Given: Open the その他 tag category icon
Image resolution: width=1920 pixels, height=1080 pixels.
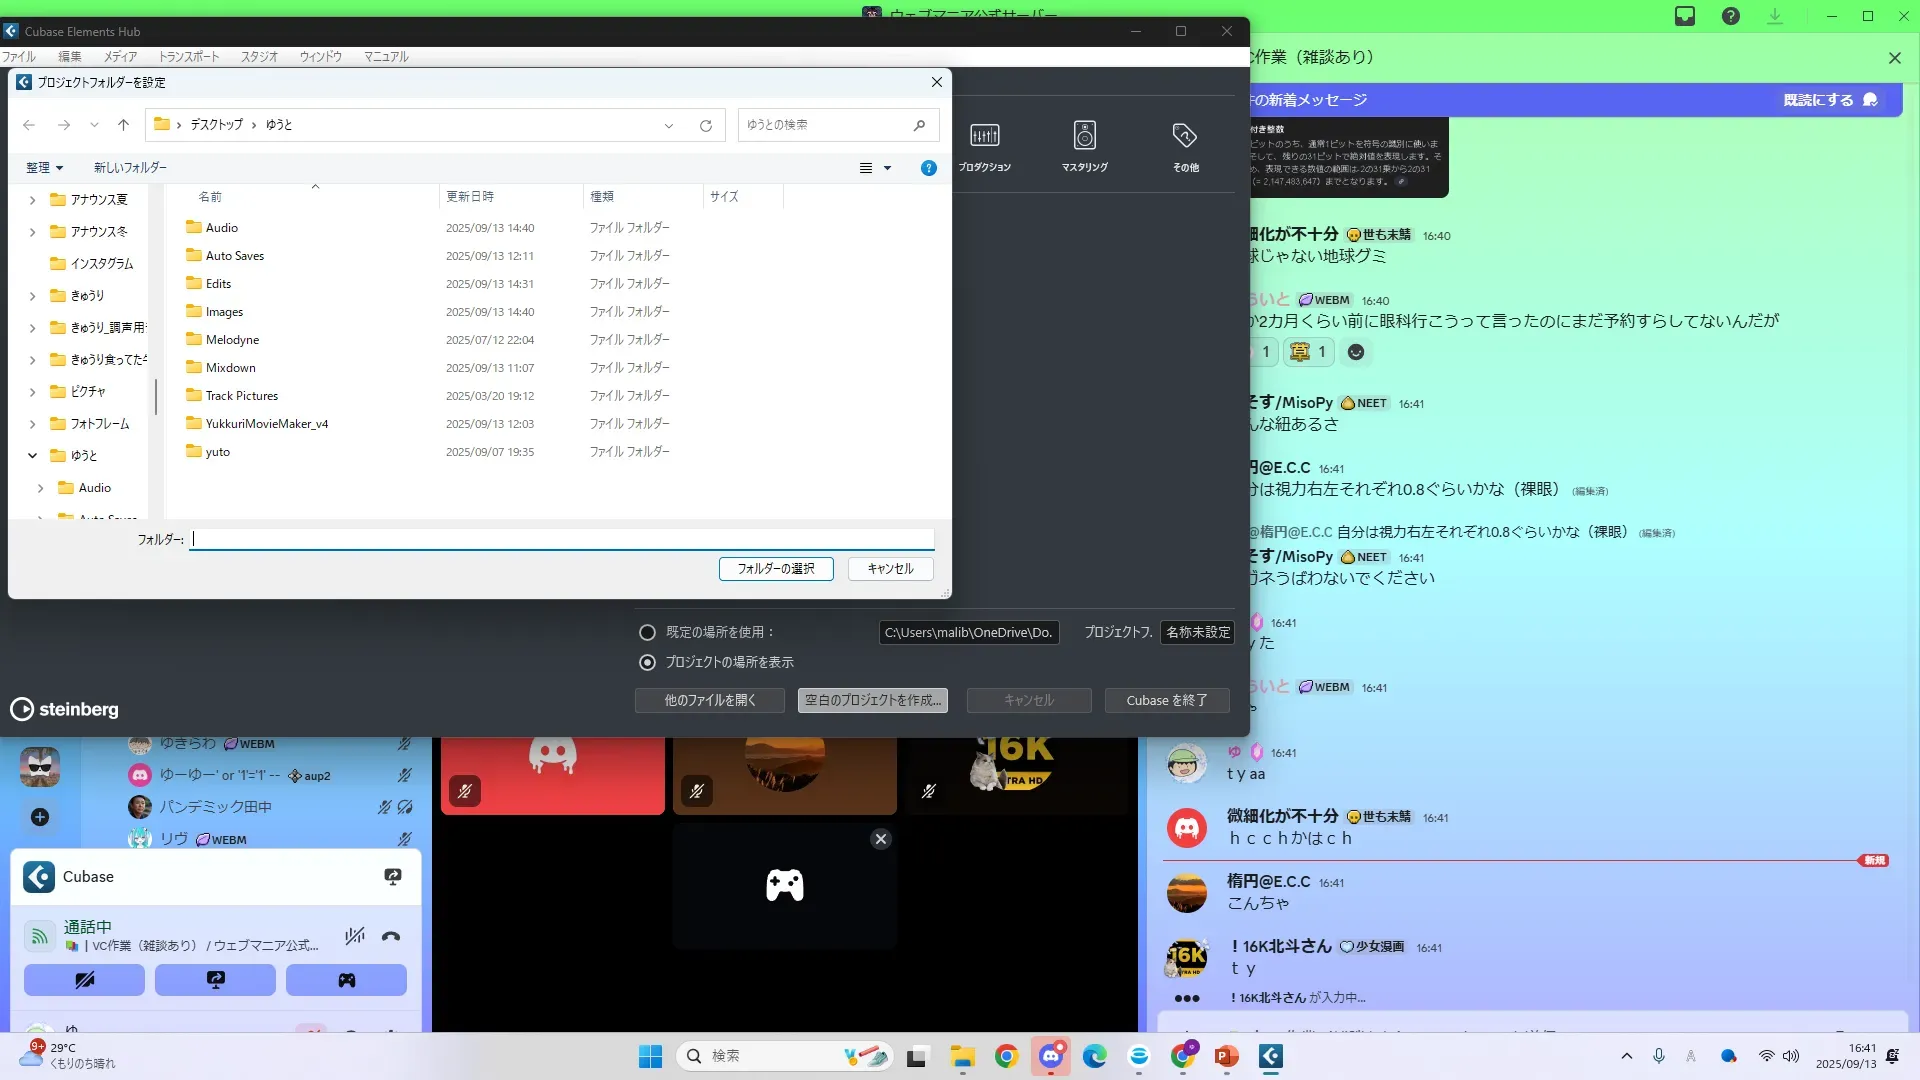Looking at the screenshot, I should [x=1185, y=136].
